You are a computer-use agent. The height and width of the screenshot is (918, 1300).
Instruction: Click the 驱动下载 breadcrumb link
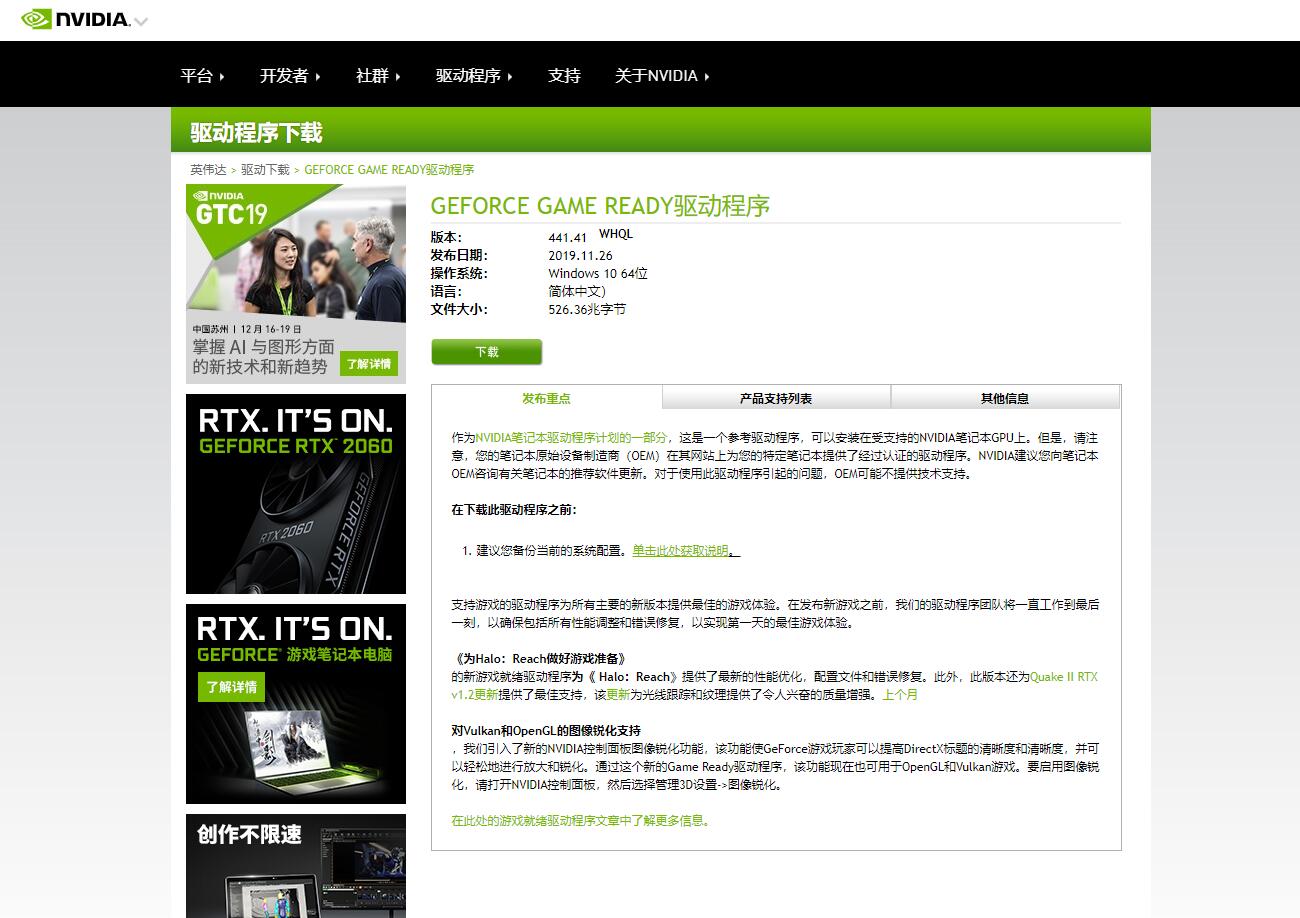(265, 170)
